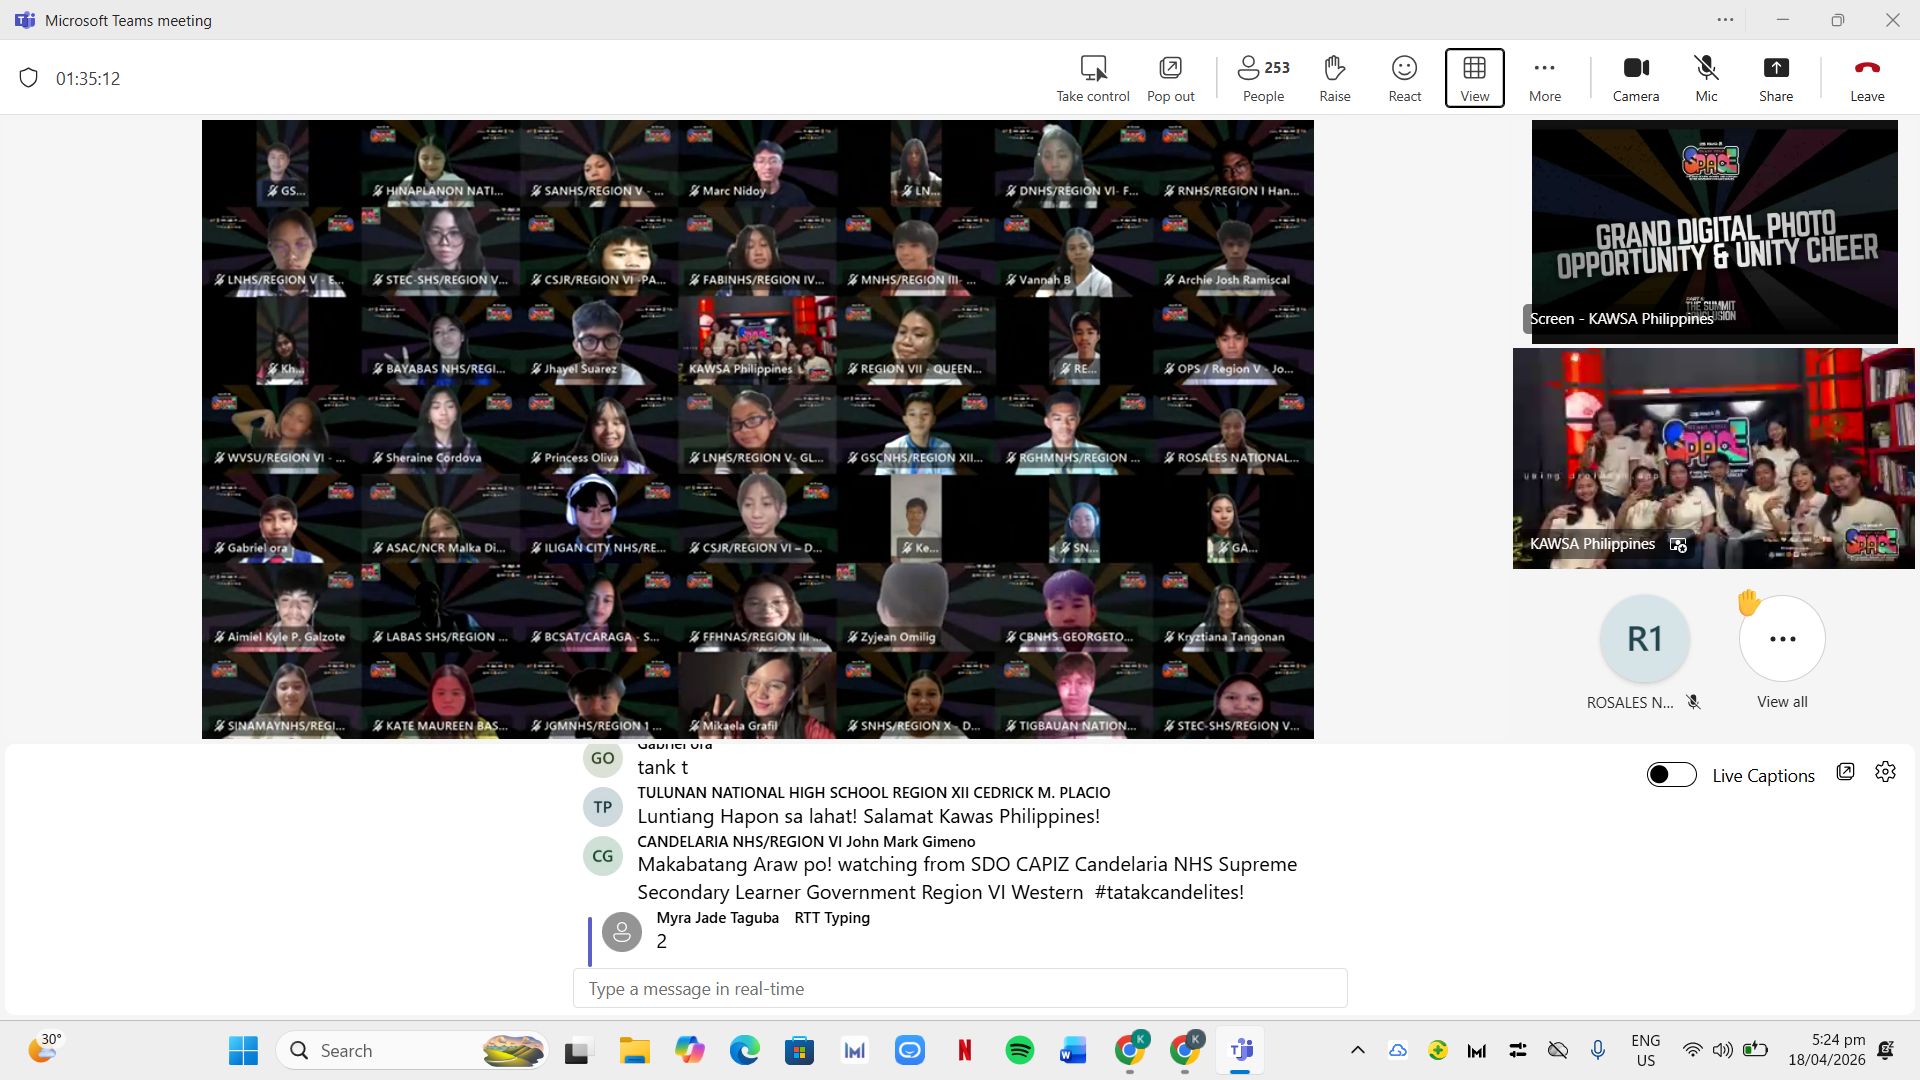The height and width of the screenshot is (1080, 1920).
Task: Open the weather widget showing 30°
Action: point(45,1050)
